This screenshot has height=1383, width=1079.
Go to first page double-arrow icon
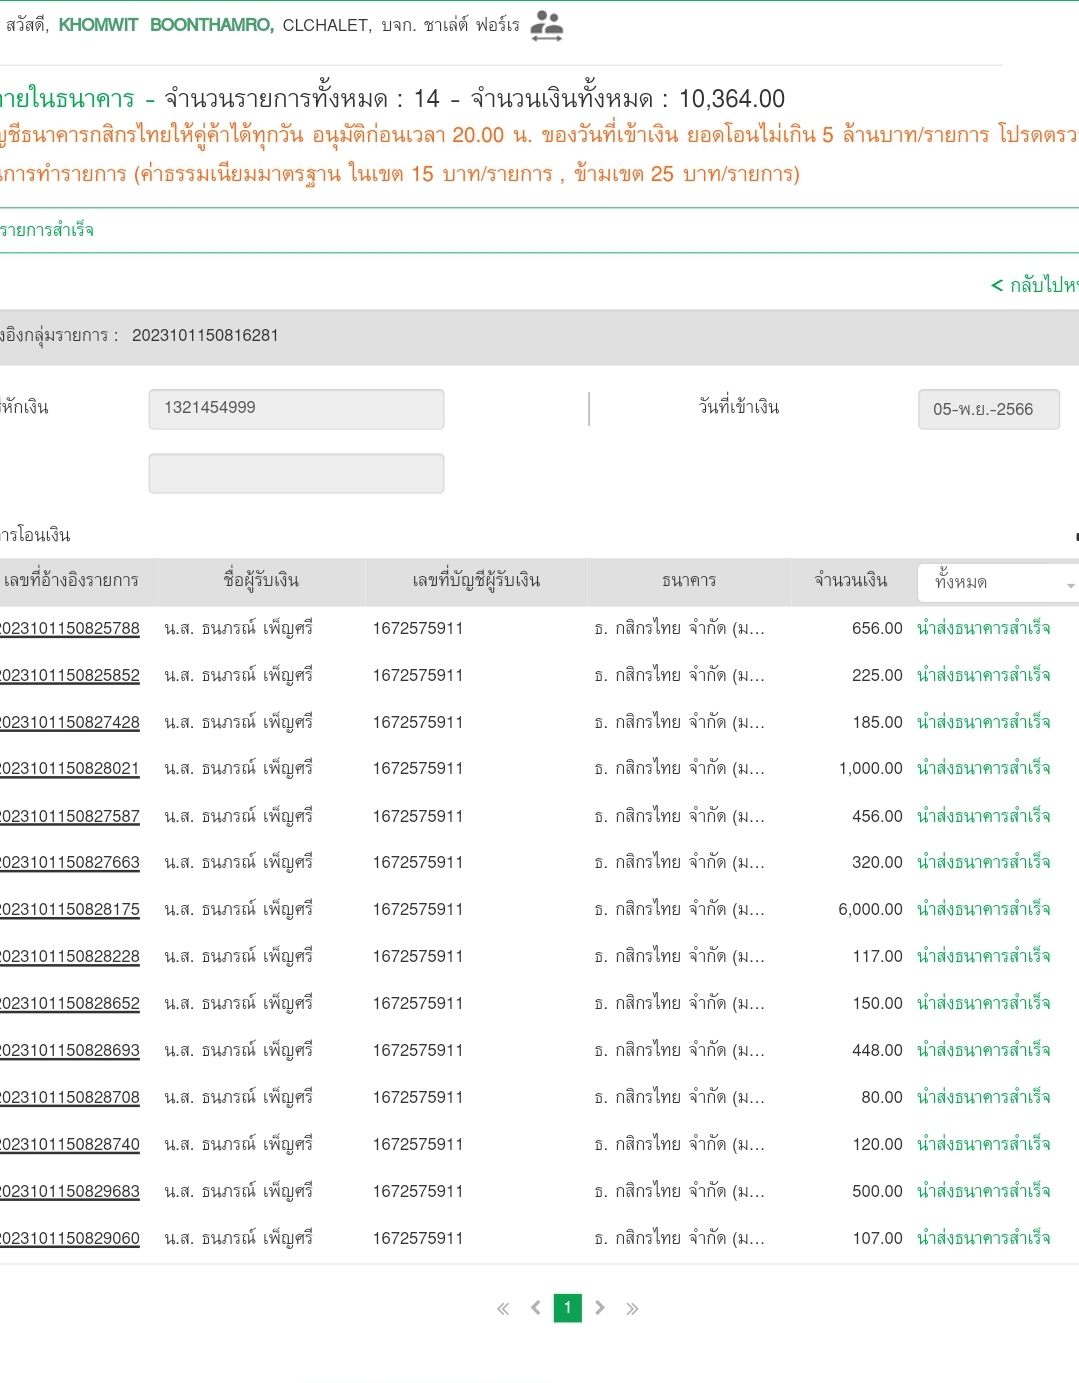(503, 1308)
